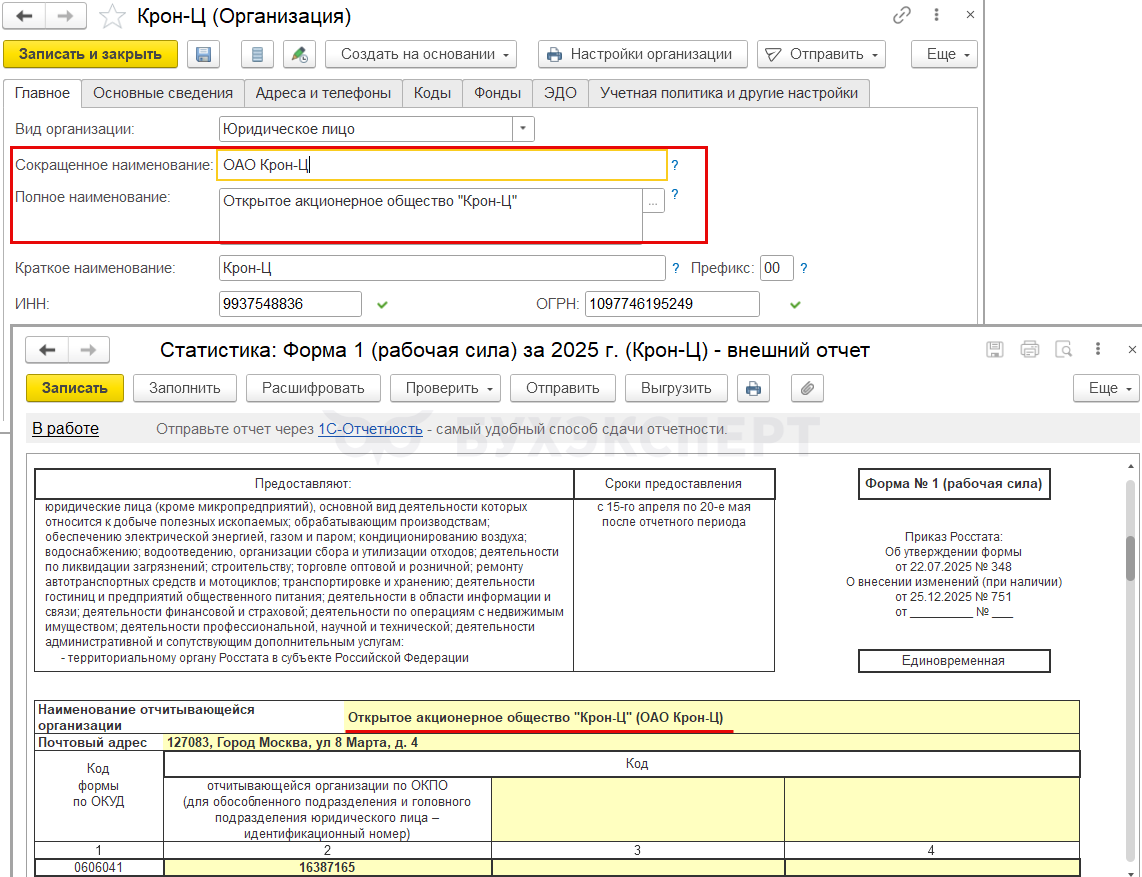Click into the ИНН input field

pos(289,304)
